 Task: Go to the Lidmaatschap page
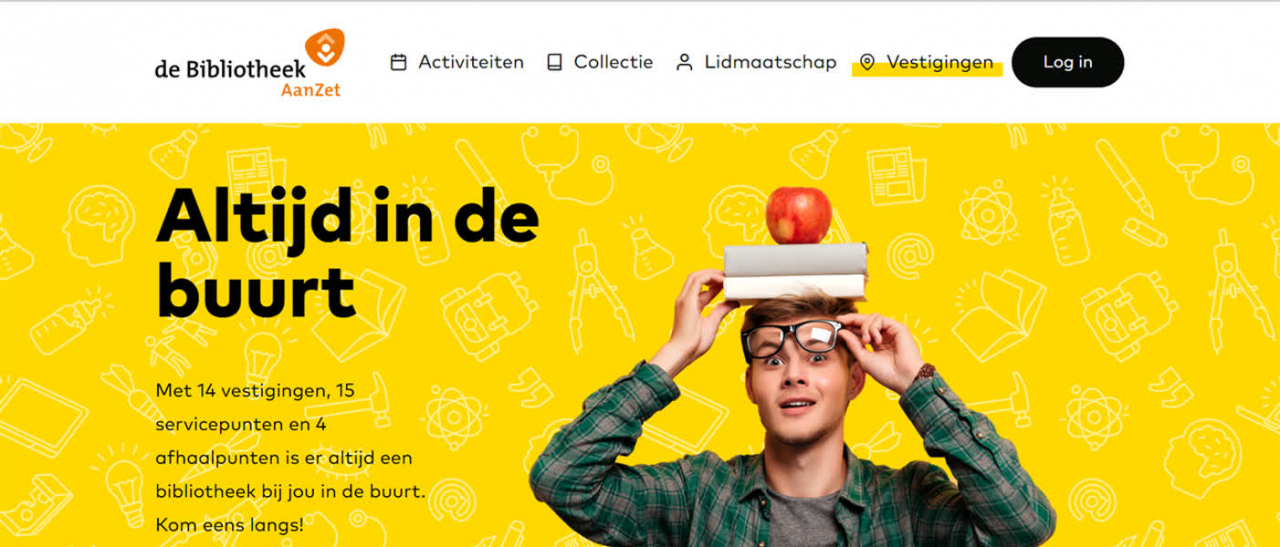770,62
